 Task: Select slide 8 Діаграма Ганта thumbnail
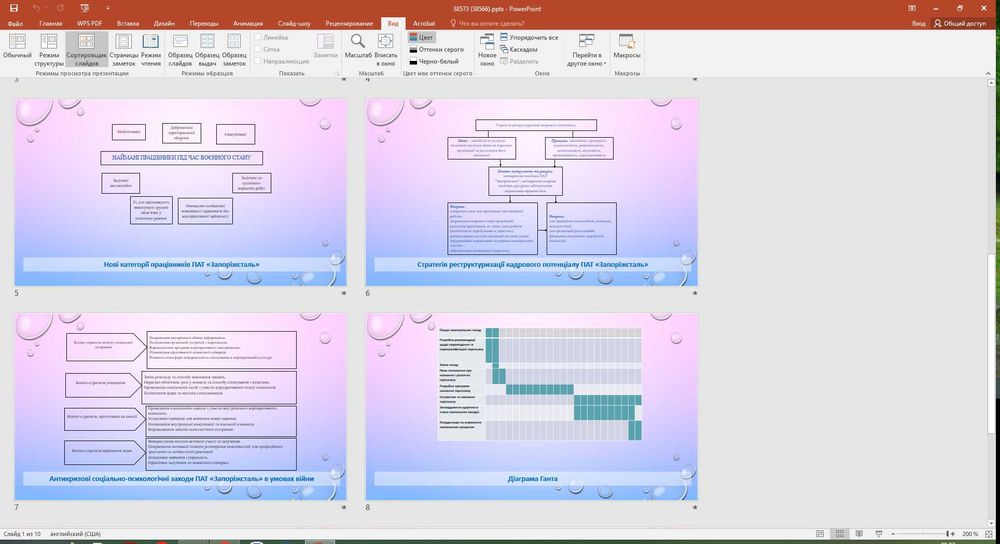pyautogui.click(x=531, y=406)
